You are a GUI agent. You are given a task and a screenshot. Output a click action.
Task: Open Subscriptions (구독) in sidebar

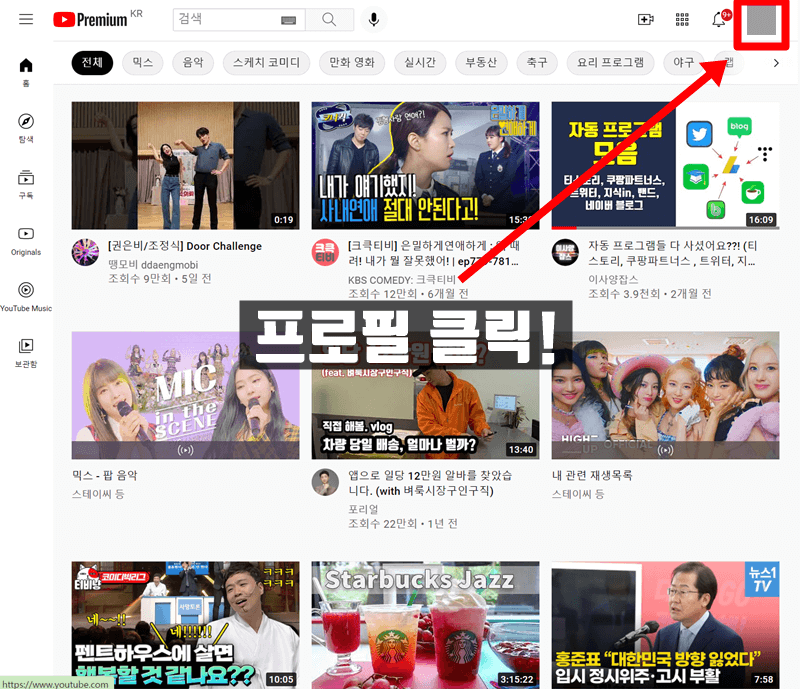(26, 184)
